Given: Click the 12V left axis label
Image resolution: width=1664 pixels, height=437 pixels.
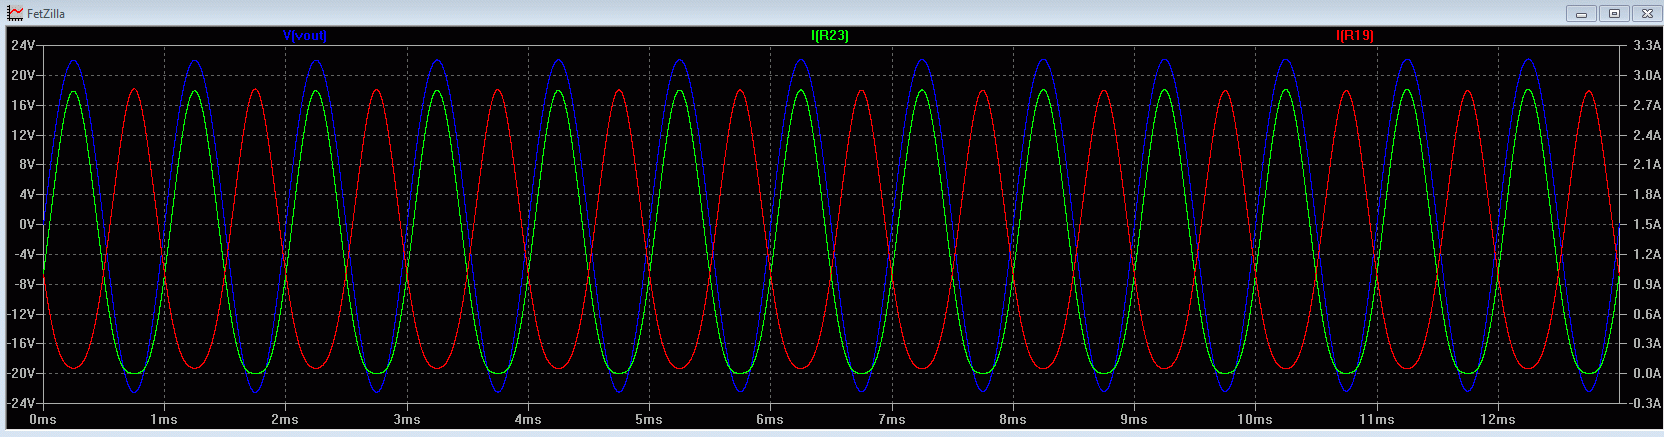Looking at the screenshot, I should [x=23, y=135].
